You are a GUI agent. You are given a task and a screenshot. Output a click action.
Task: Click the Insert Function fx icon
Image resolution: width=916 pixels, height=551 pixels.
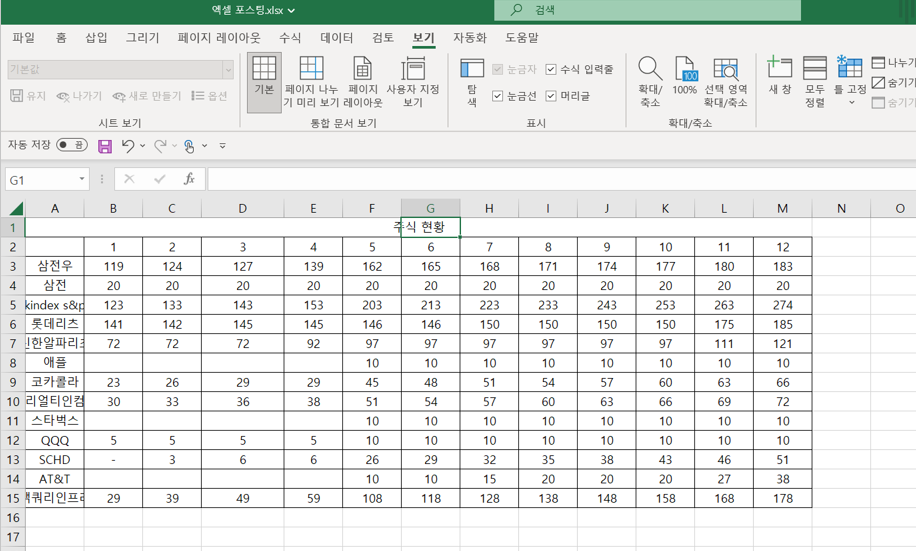(189, 179)
